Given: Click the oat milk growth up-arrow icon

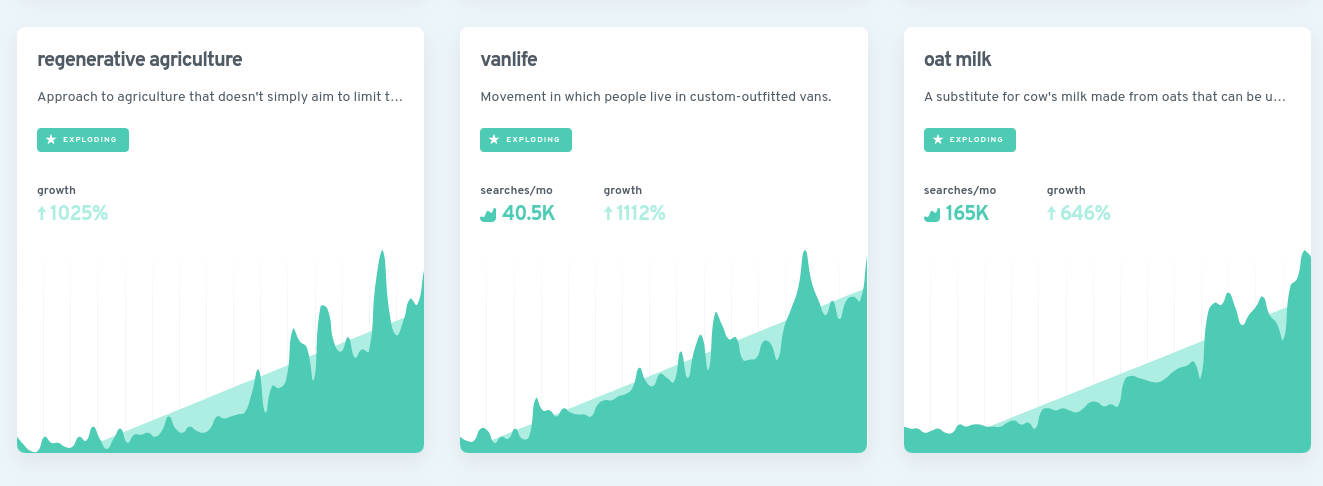Looking at the screenshot, I should pyautogui.click(x=1051, y=213).
